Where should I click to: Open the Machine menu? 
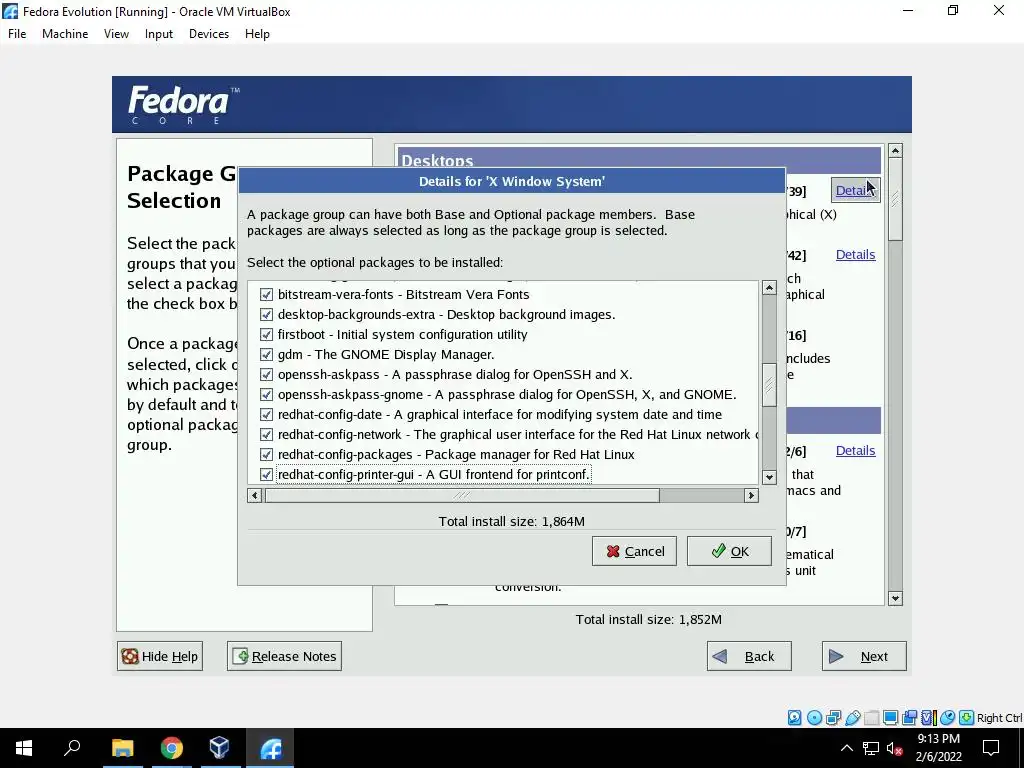click(65, 34)
